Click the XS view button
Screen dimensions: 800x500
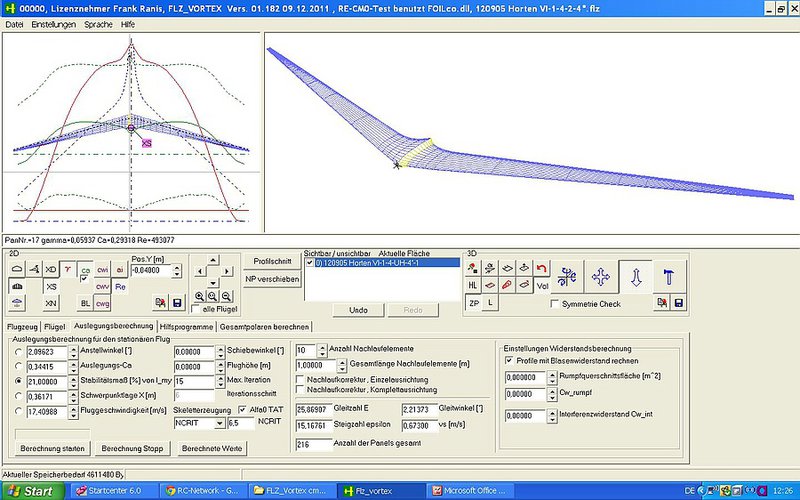51,286
